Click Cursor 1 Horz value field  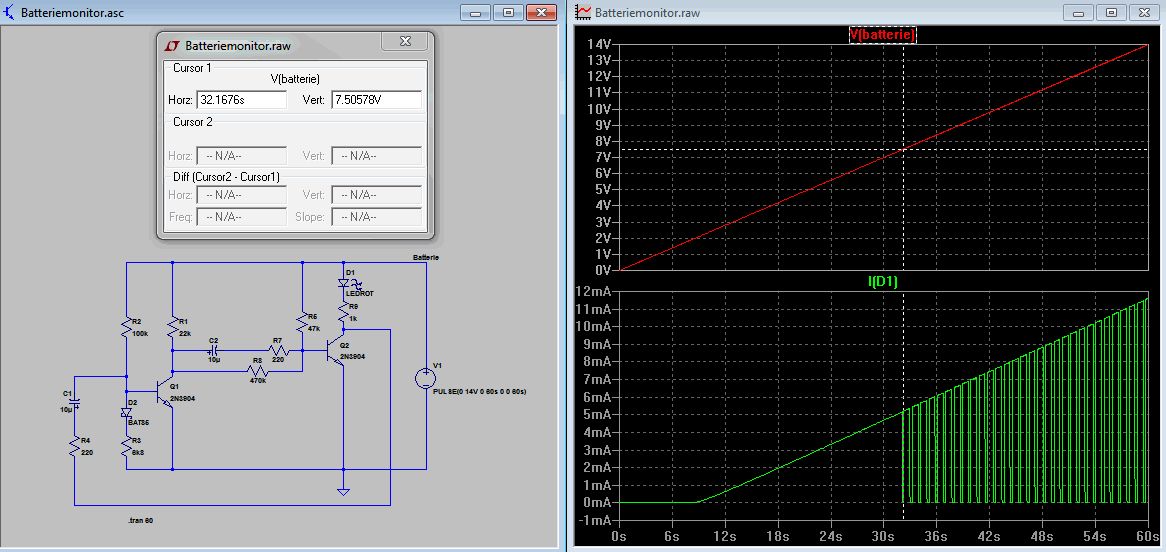(x=241, y=100)
